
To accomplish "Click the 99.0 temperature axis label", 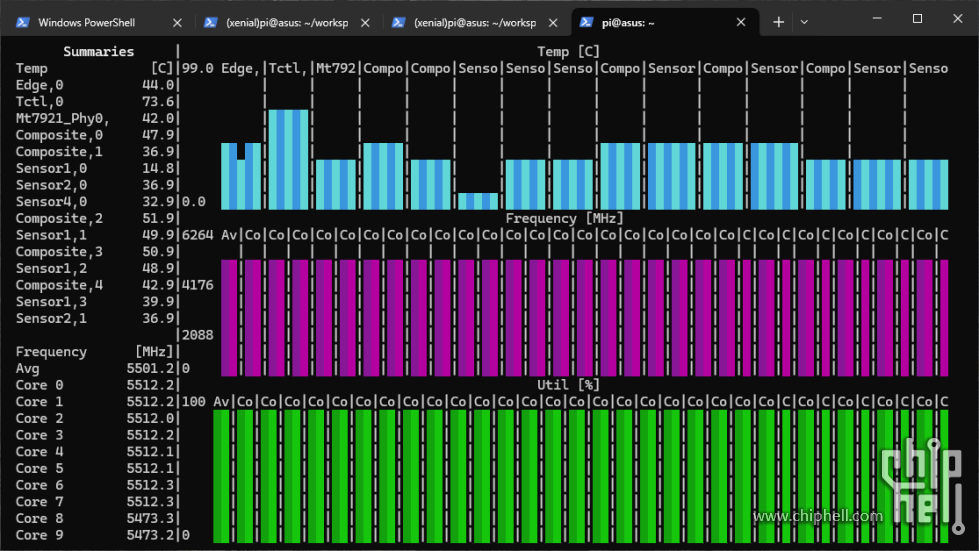I will pos(198,69).
